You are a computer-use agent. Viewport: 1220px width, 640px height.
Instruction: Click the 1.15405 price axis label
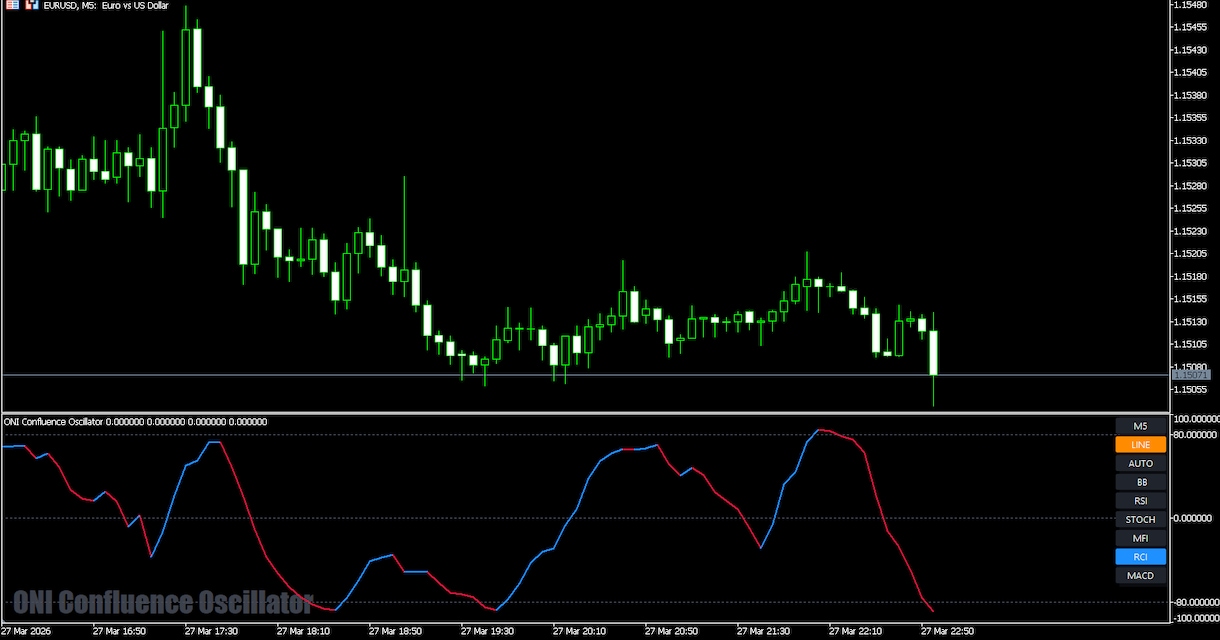[x=1190, y=73]
